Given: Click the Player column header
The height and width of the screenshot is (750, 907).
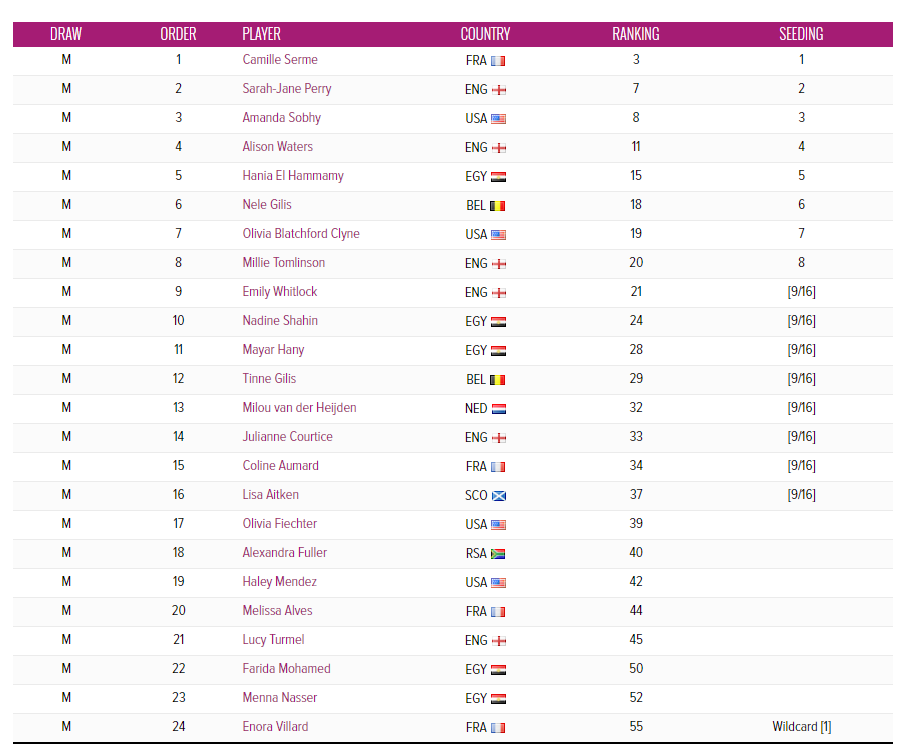Looking at the screenshot, I should 261,34.
